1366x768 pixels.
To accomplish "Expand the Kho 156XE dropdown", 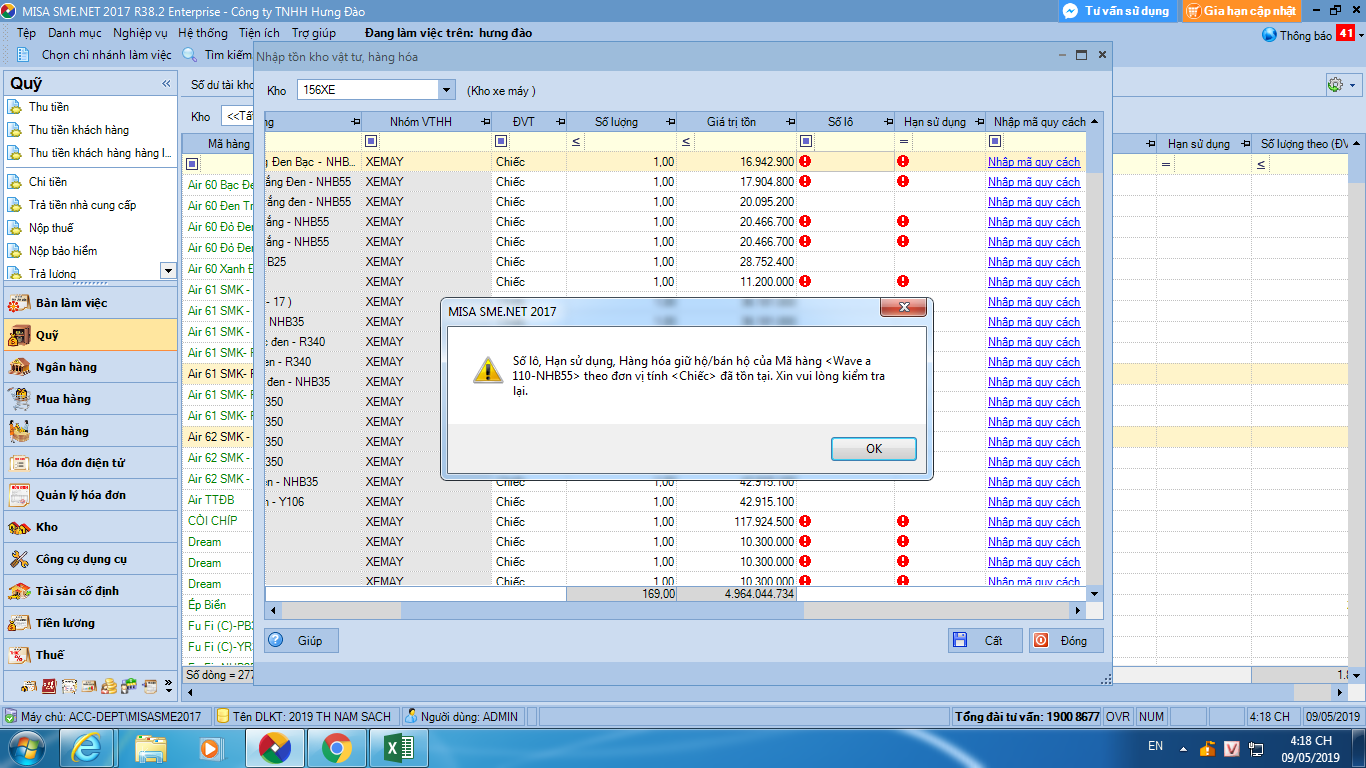I will pyautogui.click(x=446, y=90).
